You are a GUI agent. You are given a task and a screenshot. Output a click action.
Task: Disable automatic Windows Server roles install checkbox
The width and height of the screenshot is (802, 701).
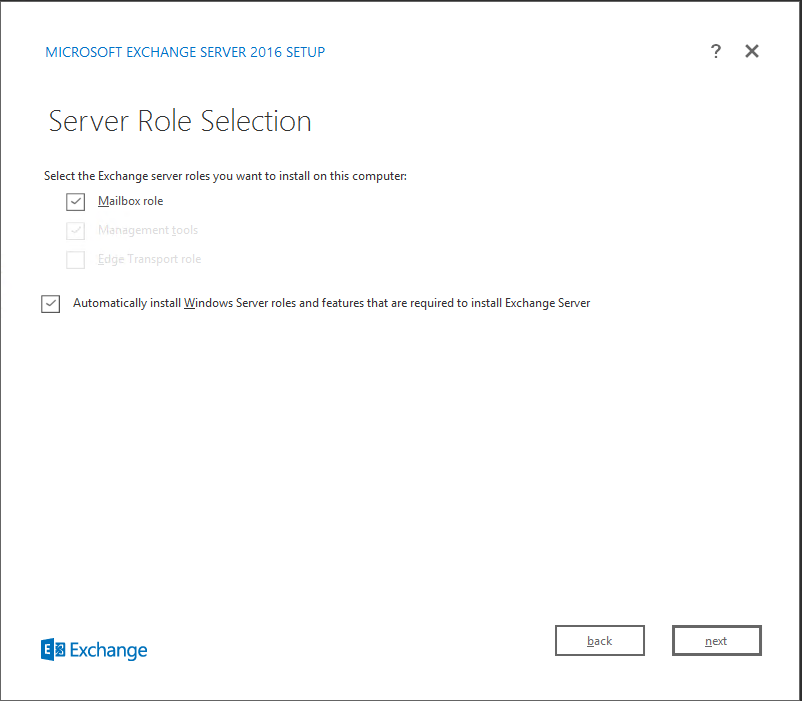coord(51,304)
